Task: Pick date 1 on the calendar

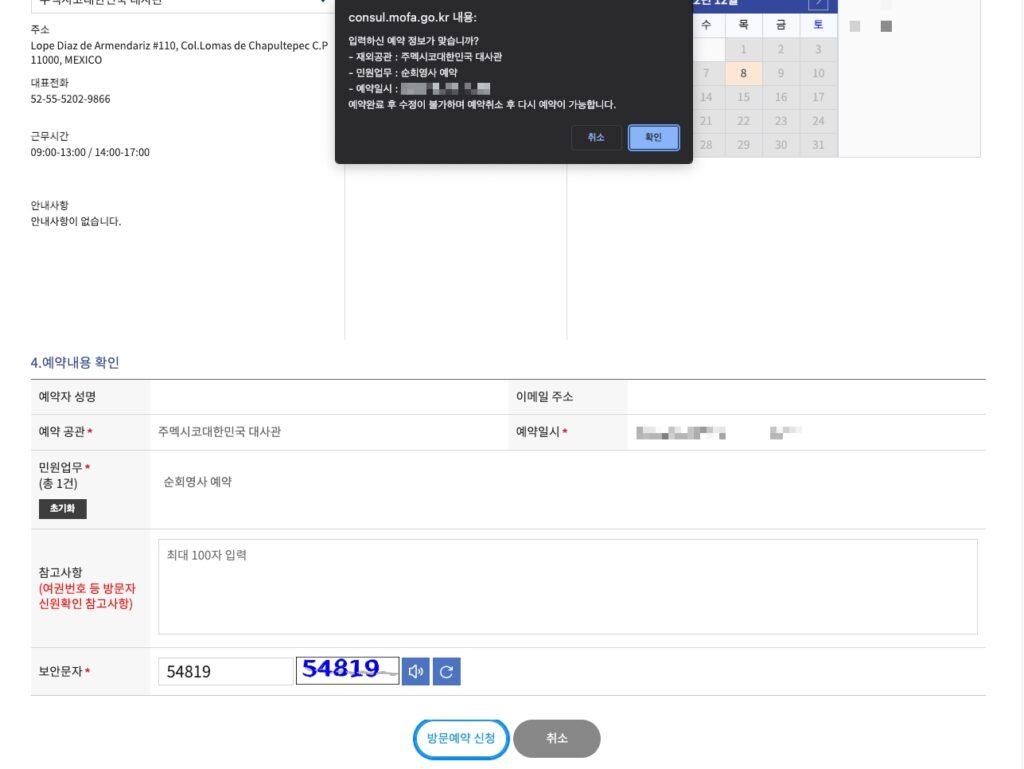Action: pos(743,50)
